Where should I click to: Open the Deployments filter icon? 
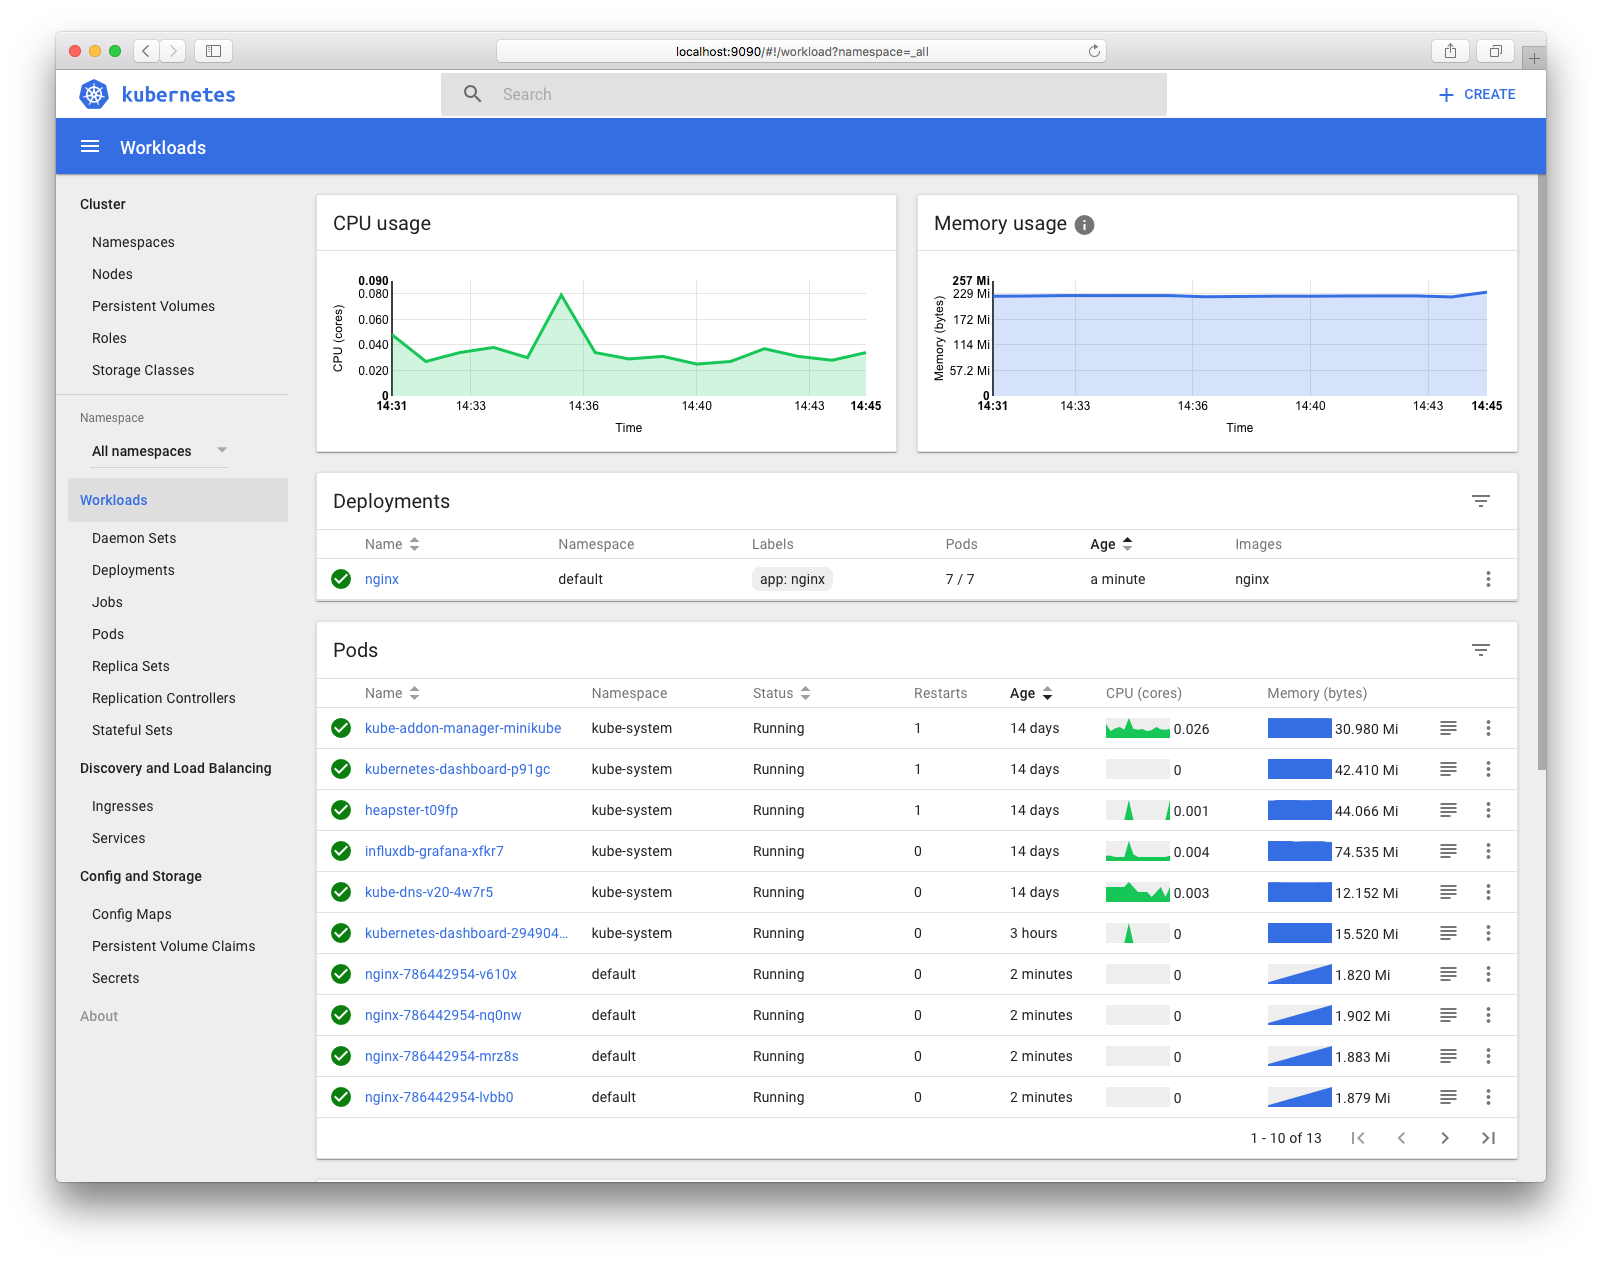click(x=1481, y=501)
